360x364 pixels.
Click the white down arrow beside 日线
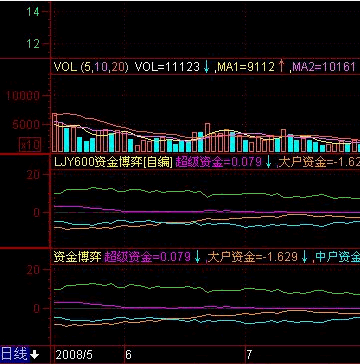[35, 355]
